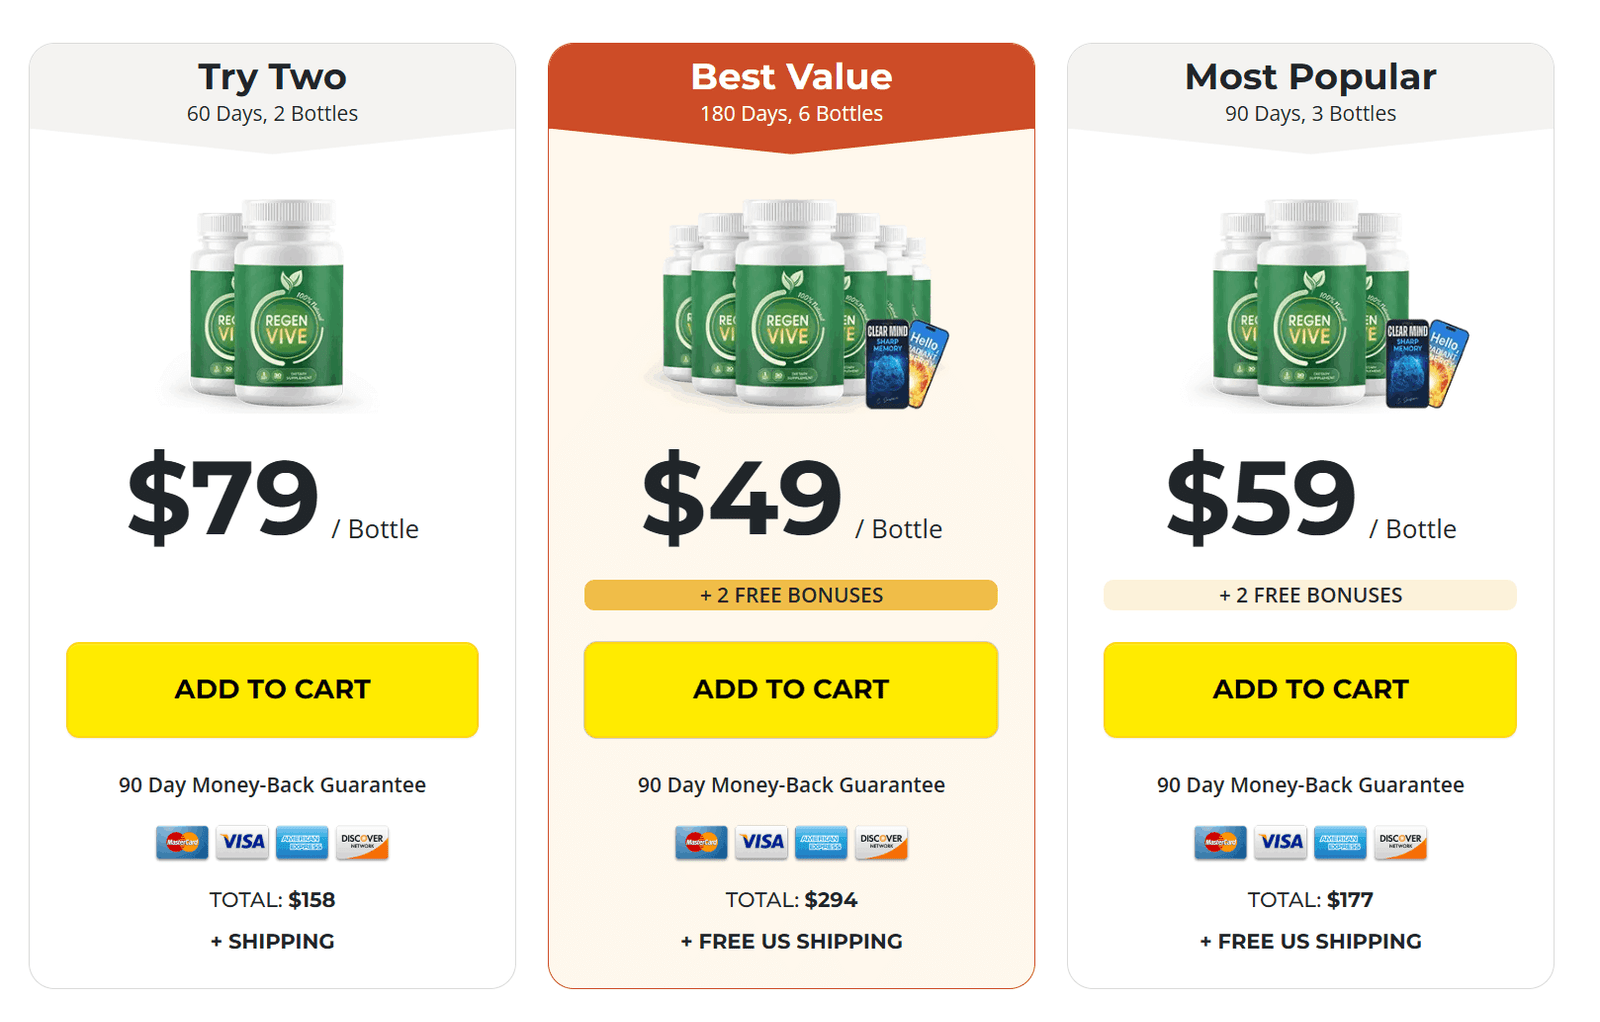Click MasterCard icon in Most Popular card
The height and width of the screenshot is (1022, 1600).
pos(1220,843)
